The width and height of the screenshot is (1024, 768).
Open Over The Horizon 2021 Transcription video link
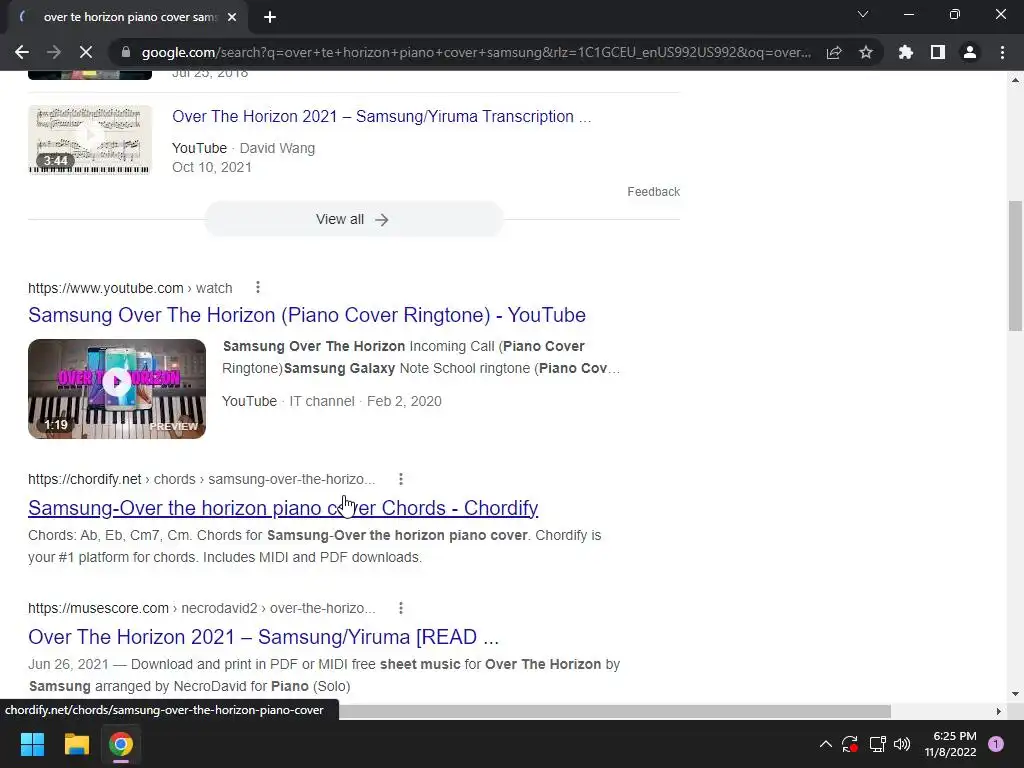pos(381,116)
